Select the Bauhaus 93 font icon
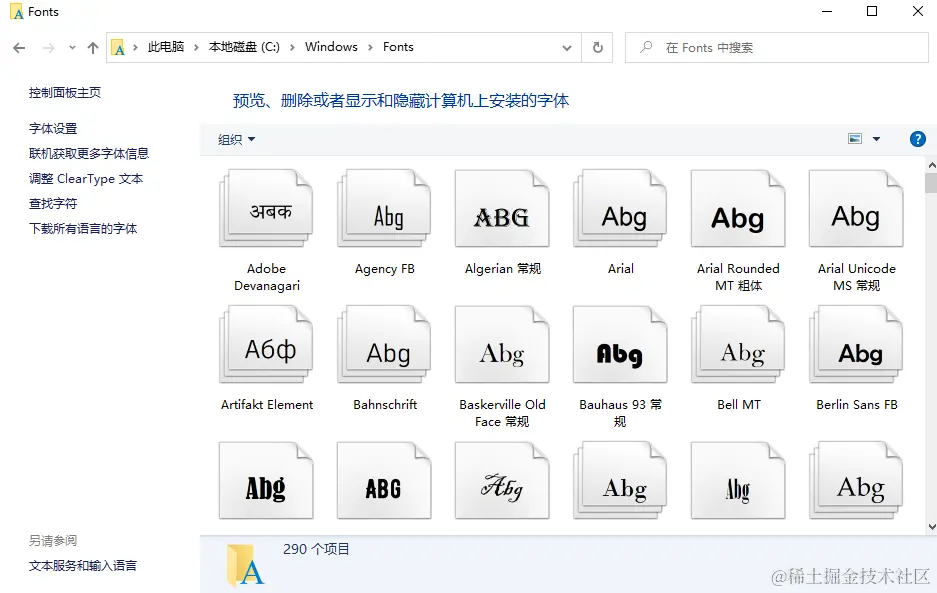The image size is (937, 593). tap(620, 344)
